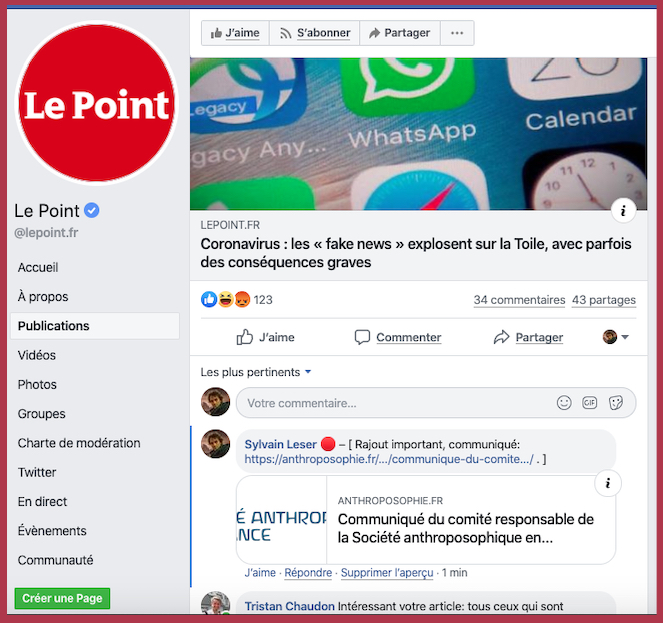Image resolution: width=663 pixels, height=623 pixels.
Task: Click the Créer une Page button
Action: pyautogui.click(x=62, y=598)
